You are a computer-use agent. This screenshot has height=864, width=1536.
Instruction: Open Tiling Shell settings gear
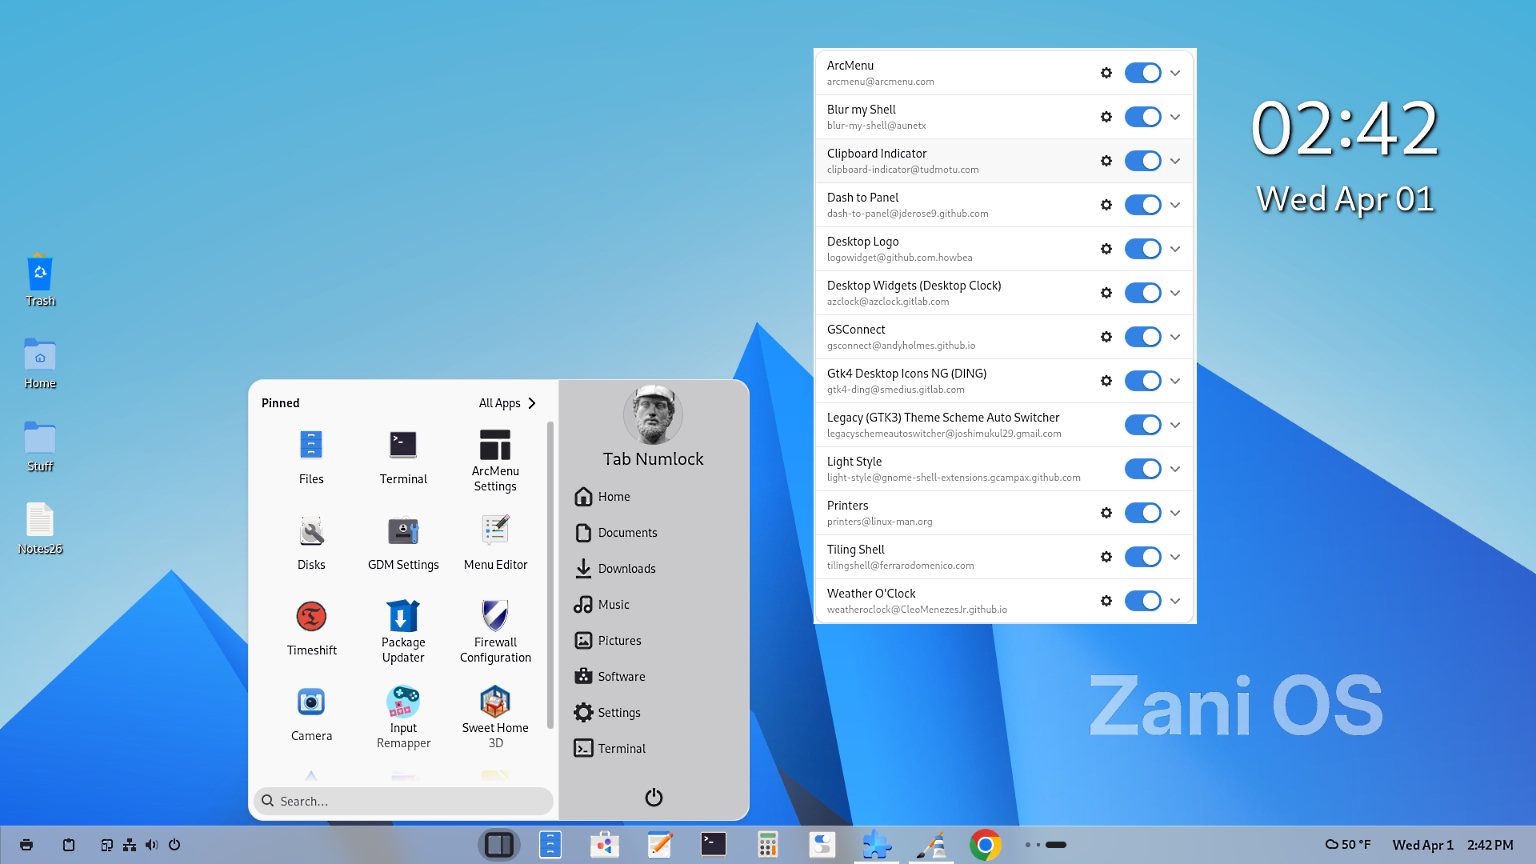click(x=1106, y=557)
